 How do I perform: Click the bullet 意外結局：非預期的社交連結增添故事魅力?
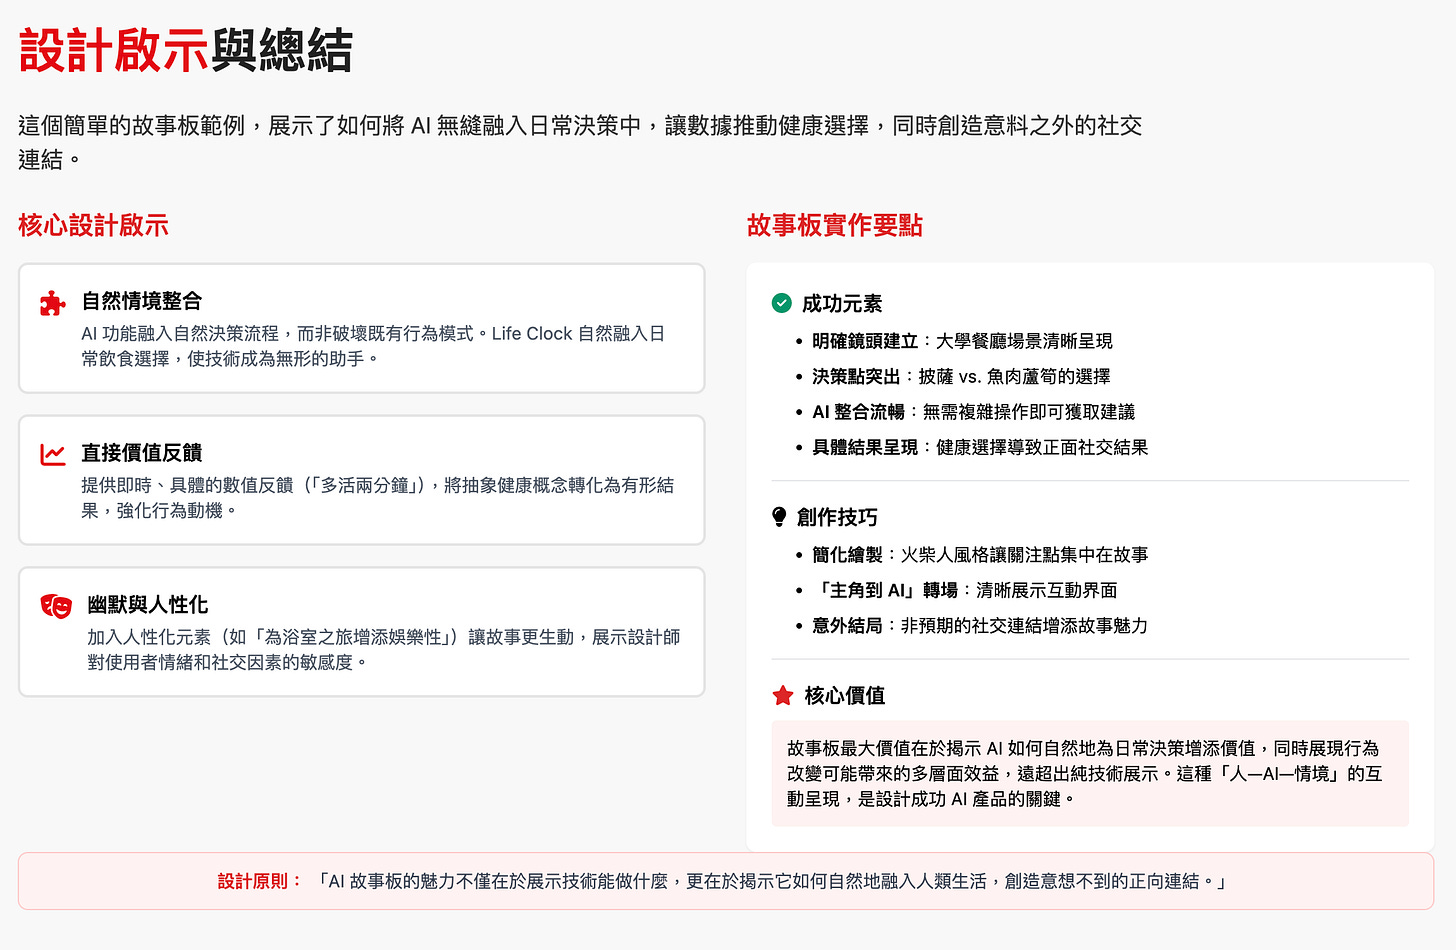[980, 625]
